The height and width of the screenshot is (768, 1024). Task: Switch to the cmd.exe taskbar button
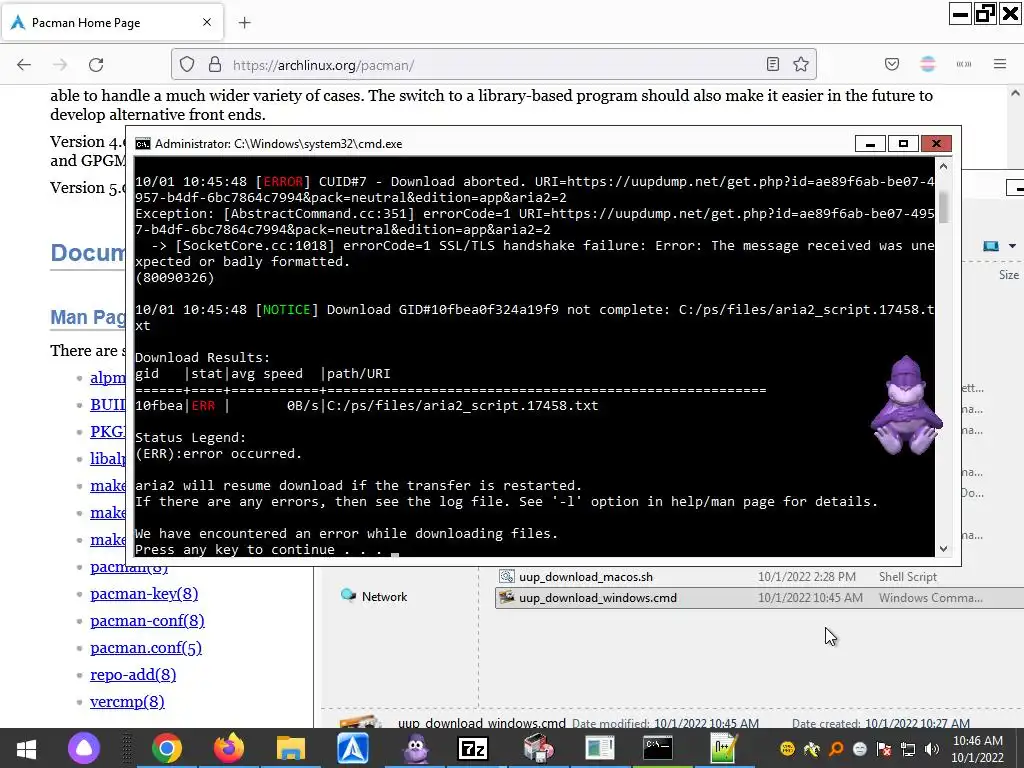click(x=658, y=748)
